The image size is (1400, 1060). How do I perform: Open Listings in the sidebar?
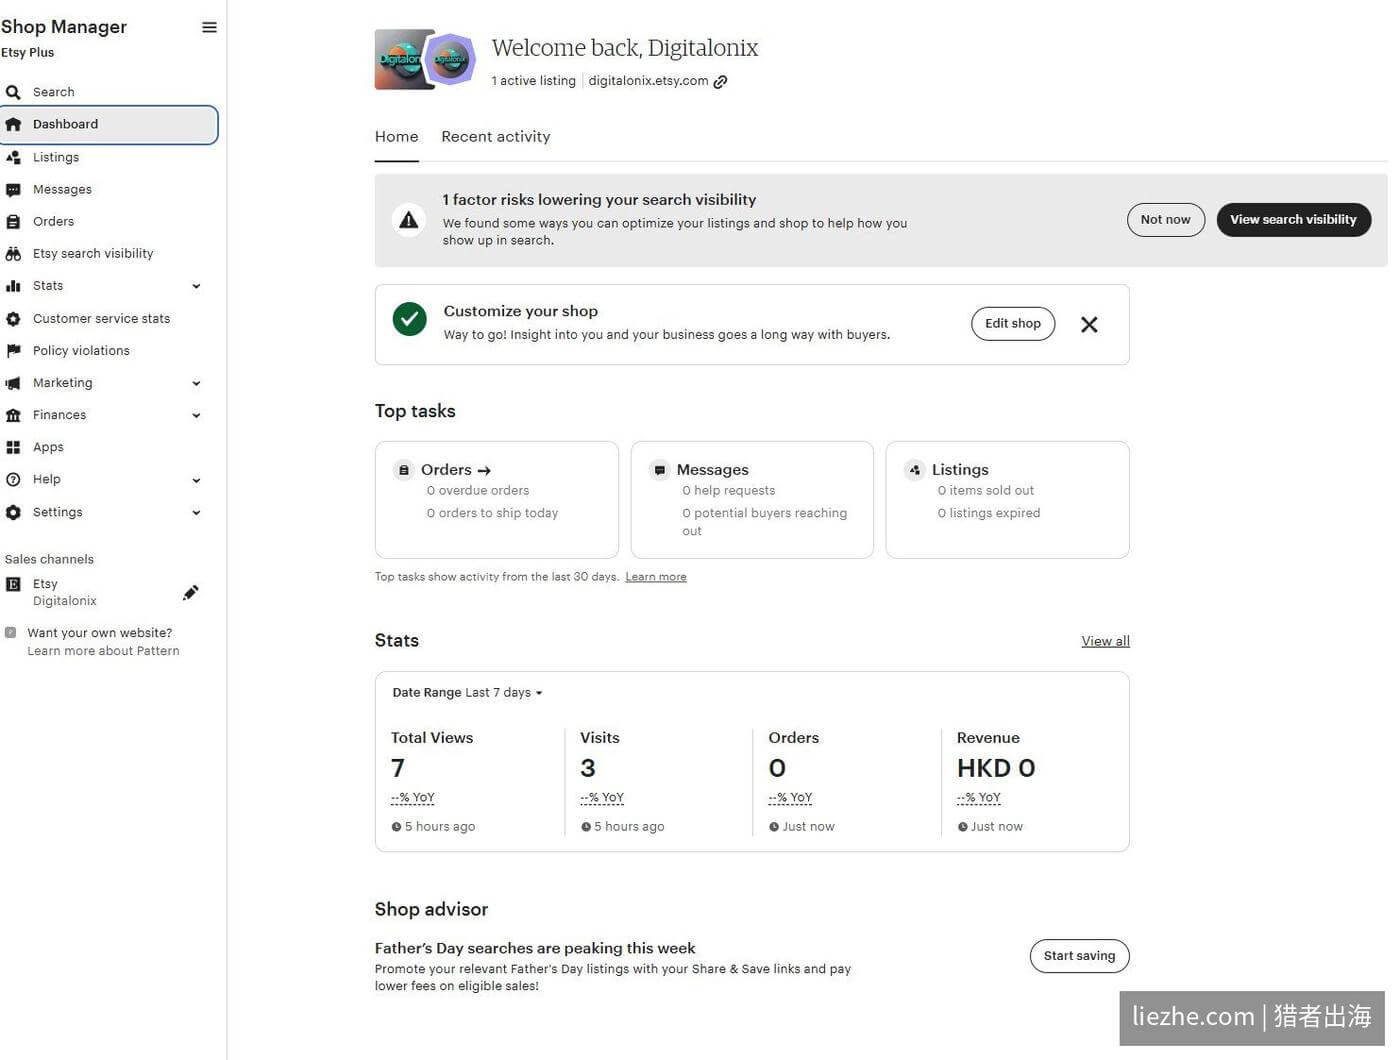(x=56, y=157)
